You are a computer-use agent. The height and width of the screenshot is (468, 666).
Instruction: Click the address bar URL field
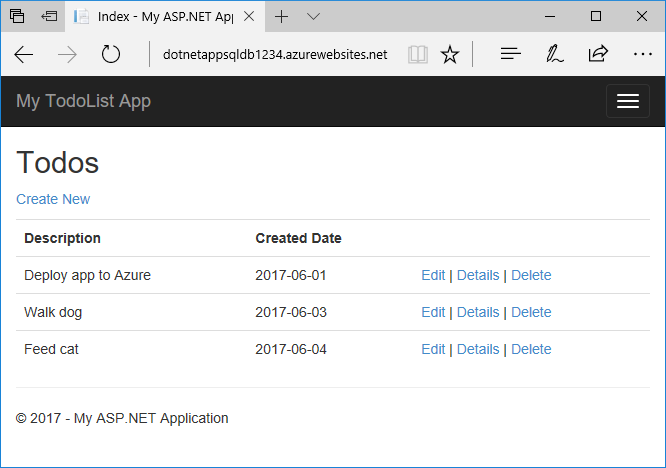coord(274,54)
